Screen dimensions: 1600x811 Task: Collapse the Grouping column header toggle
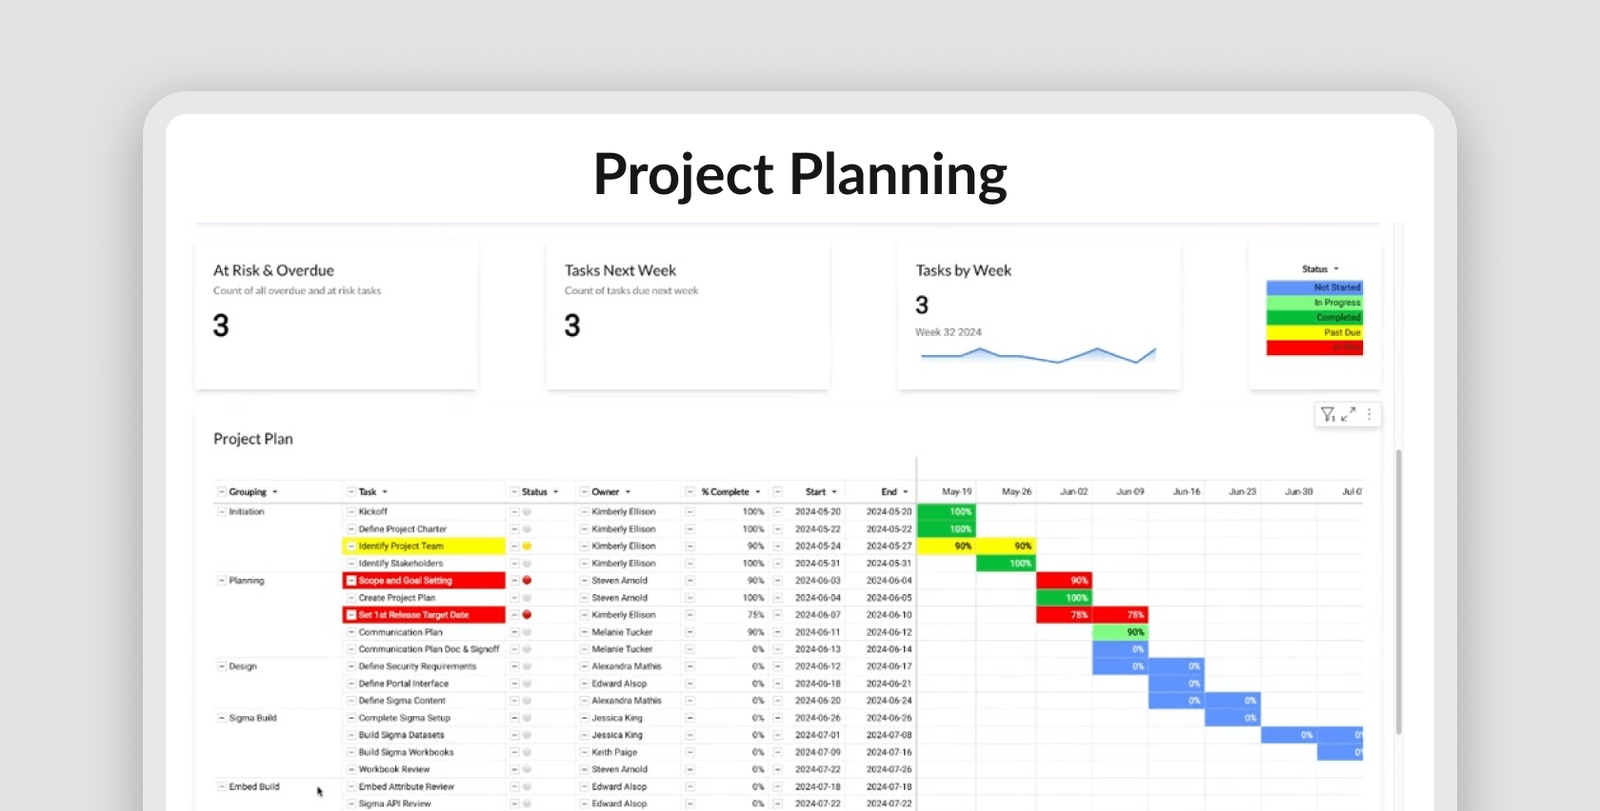(222, 492)
